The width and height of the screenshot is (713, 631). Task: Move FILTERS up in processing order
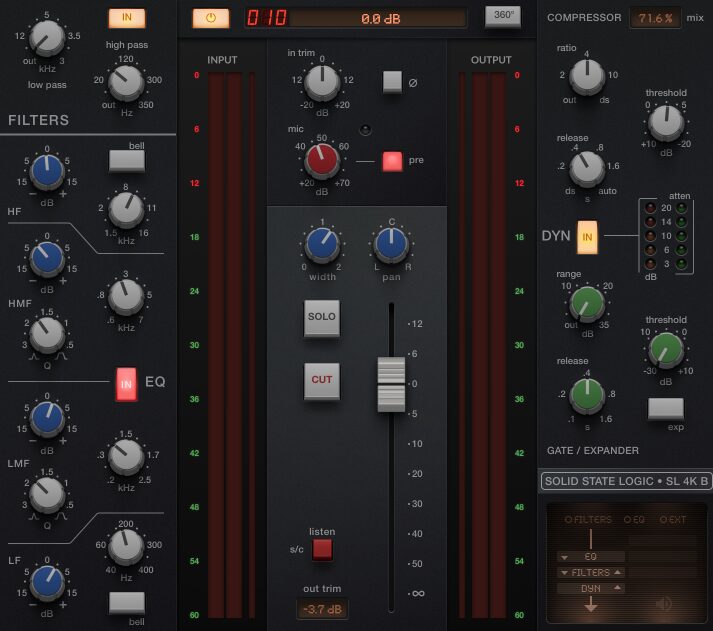point(619,572)
